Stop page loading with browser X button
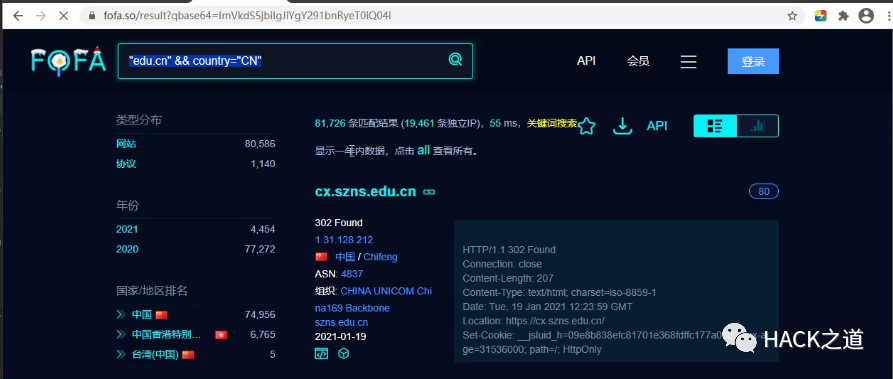893x379 pixels. [63, 16]
